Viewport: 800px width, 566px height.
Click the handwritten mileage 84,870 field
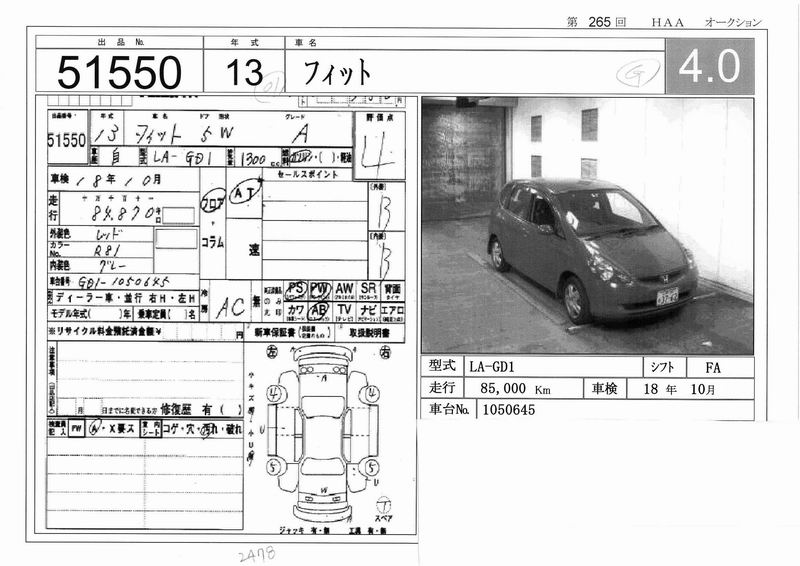(x=125, y=212)
